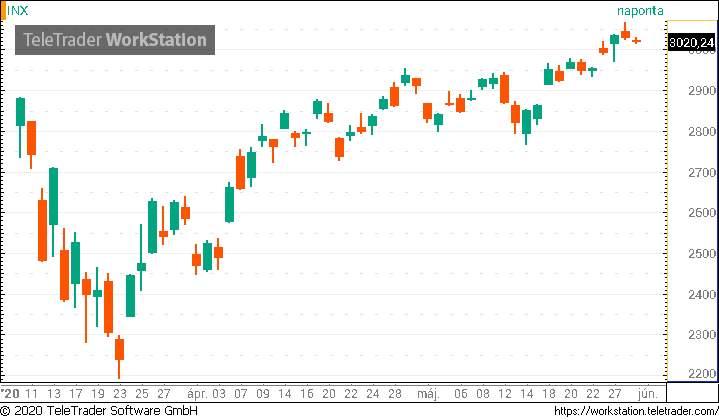Open the workstation.teletrader.com link

636,411
